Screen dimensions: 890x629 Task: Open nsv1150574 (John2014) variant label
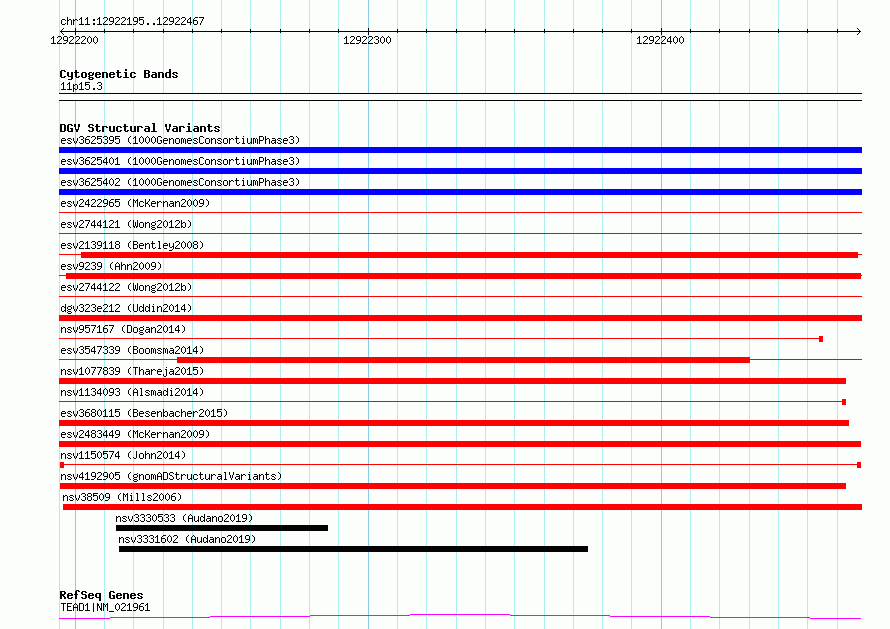[123, 455]
